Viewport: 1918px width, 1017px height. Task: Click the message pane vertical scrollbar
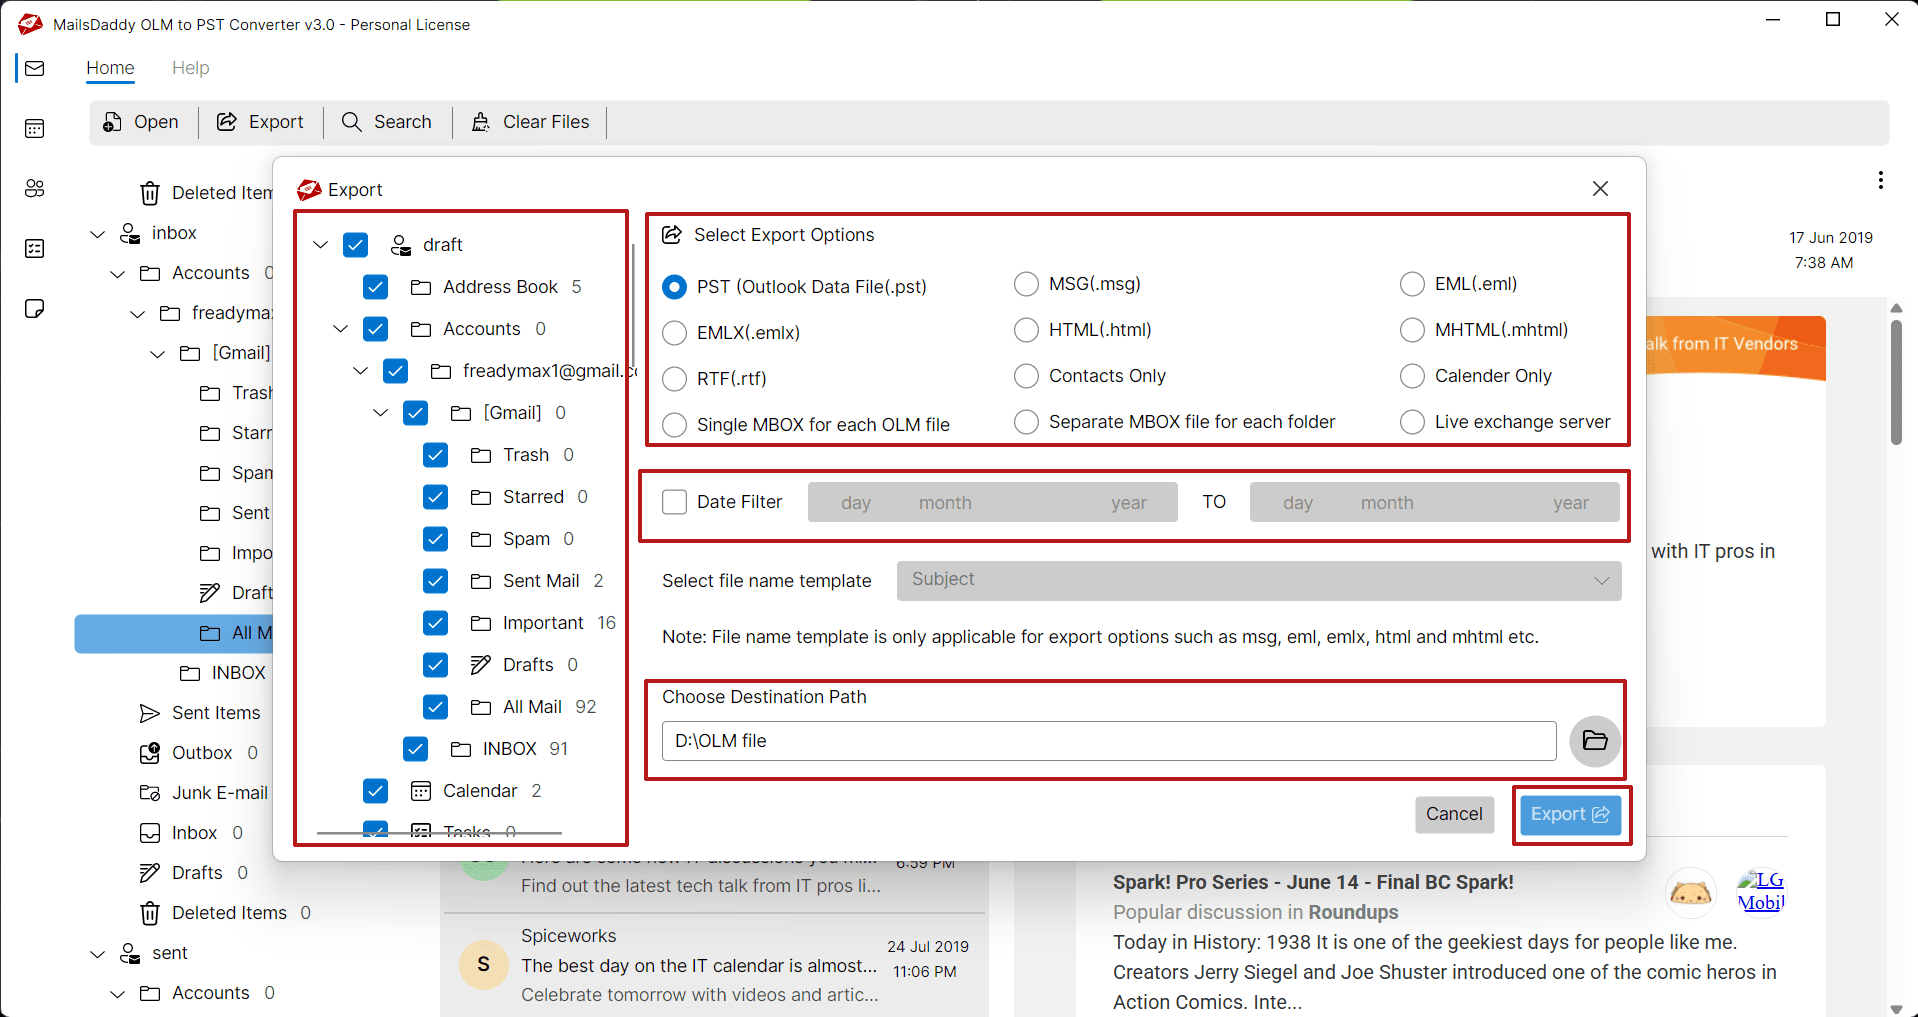(x=1896, y=380)
